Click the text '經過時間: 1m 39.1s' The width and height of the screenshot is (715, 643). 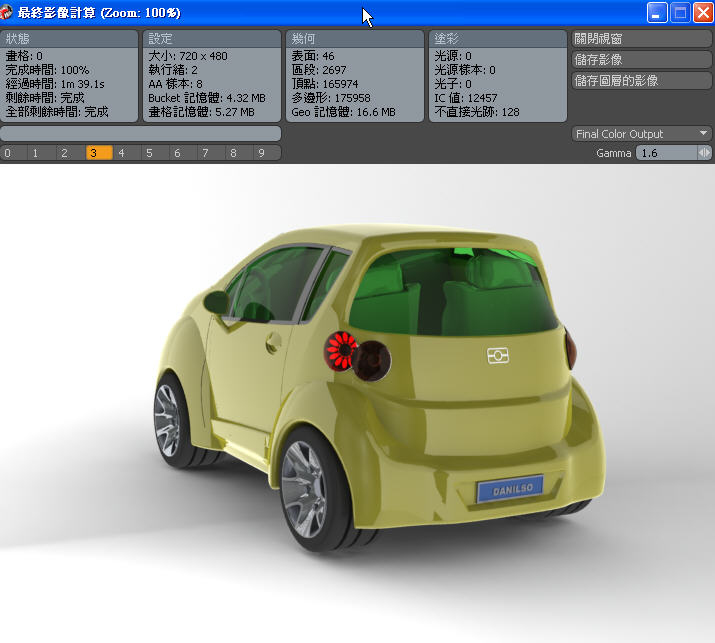click(x=55, y=84)
